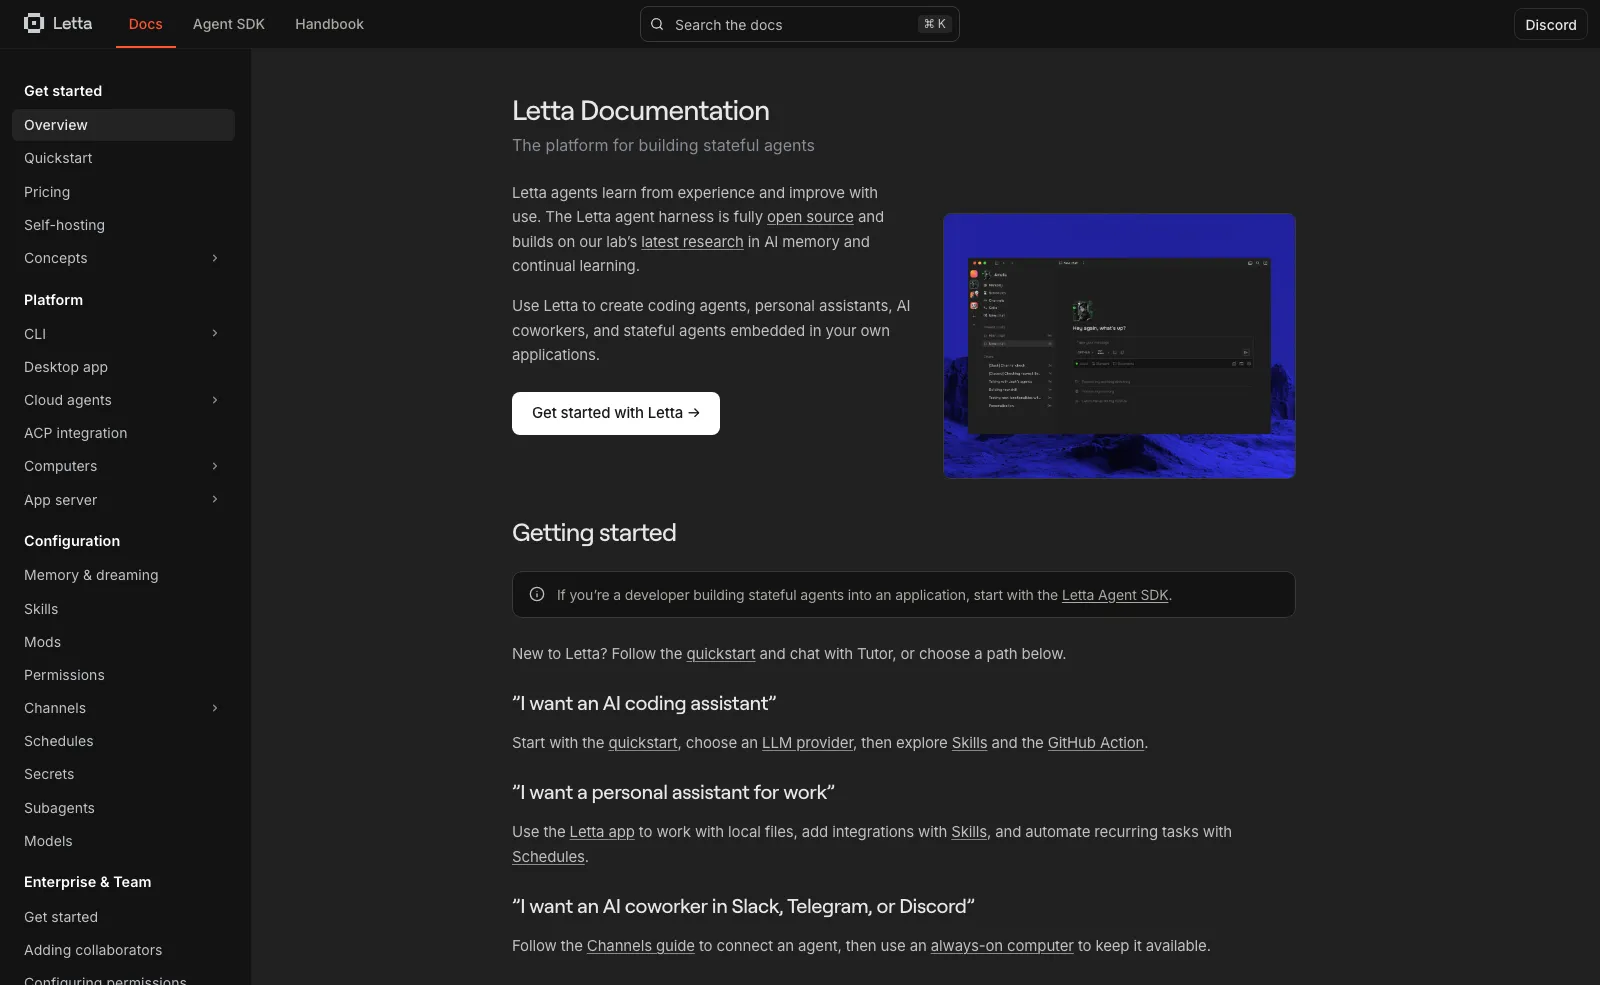Open the Desktop app sidebar page

pos(66,367)
